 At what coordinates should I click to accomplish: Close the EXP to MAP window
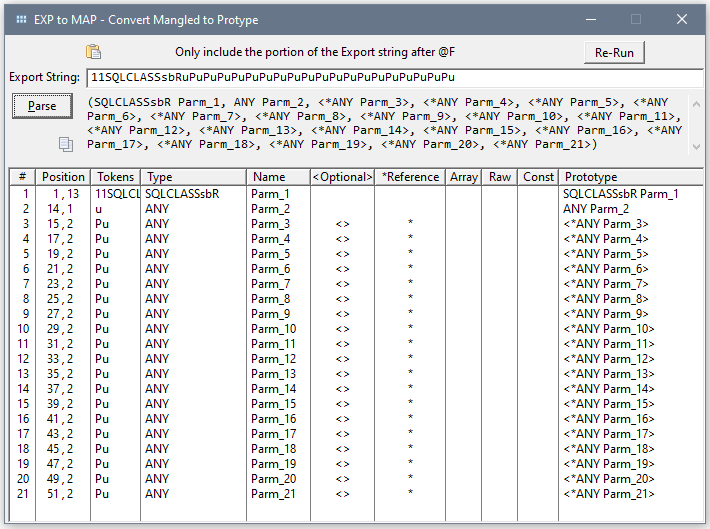point(682,18)
